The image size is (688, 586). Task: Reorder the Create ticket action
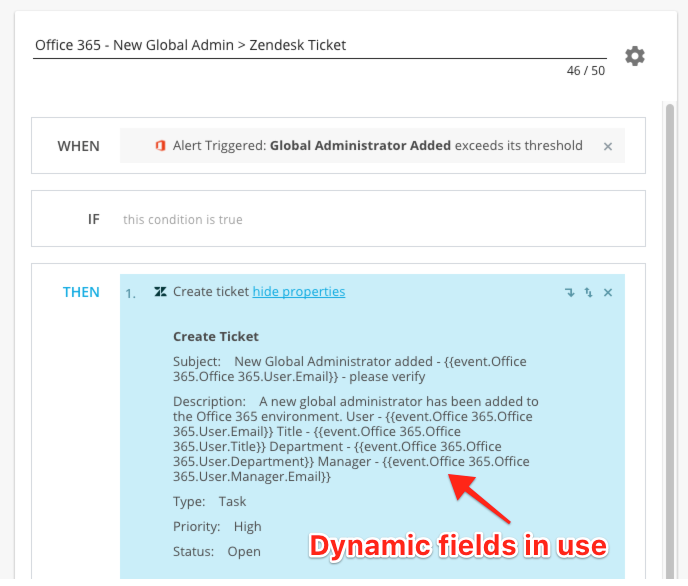(x=588, y=293)
